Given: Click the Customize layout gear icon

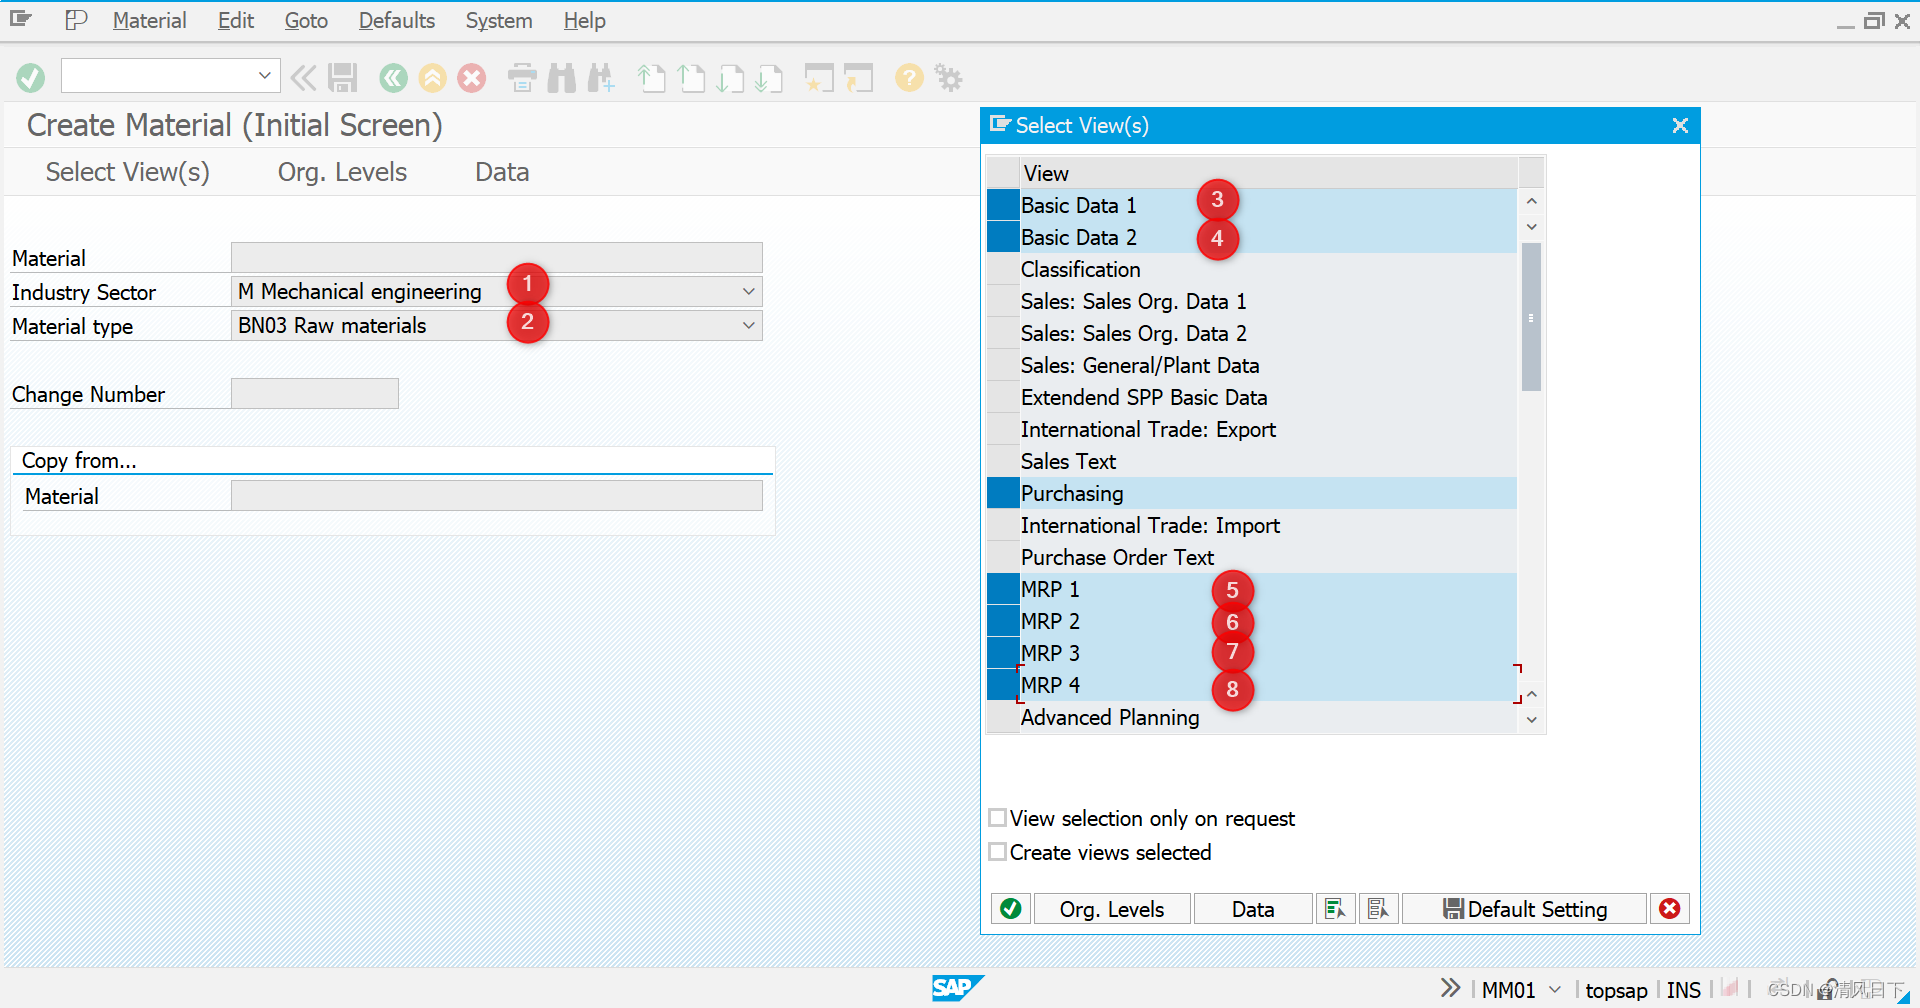Looking at the screenshot, I should (948, 77).
